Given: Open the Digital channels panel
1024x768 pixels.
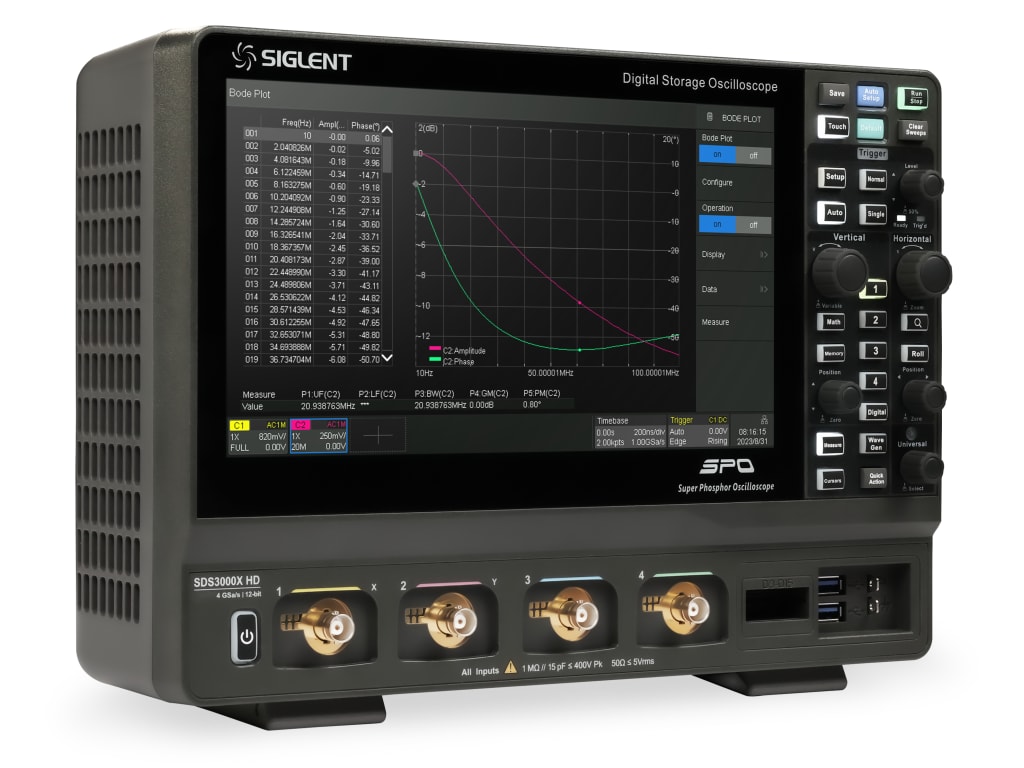Looking at the screenshot, I should point(874,411).
